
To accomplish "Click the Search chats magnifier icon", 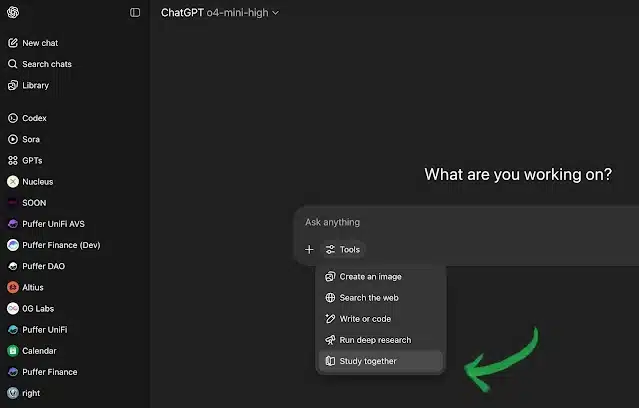I will [13, 64].
